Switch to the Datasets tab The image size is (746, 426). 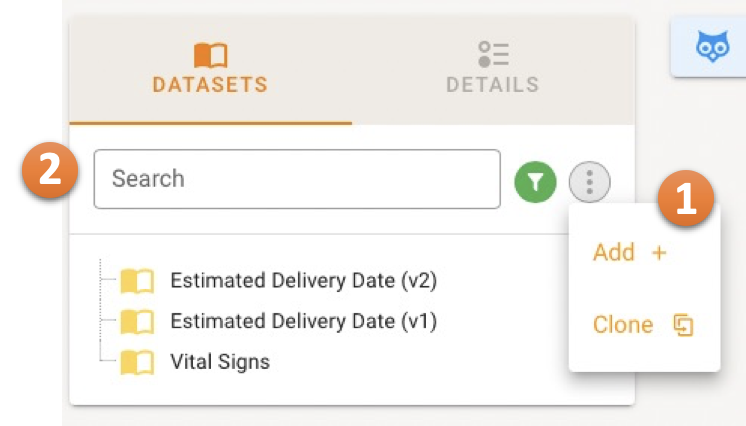coord(210,70)
